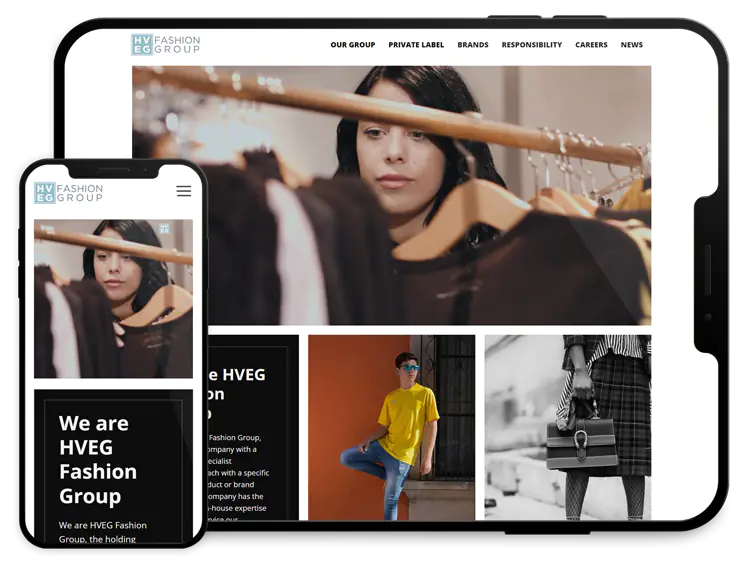This screenshot has width=750, height=570.
Task: Go to the Brands page
Action: click(x=473, y=45)
